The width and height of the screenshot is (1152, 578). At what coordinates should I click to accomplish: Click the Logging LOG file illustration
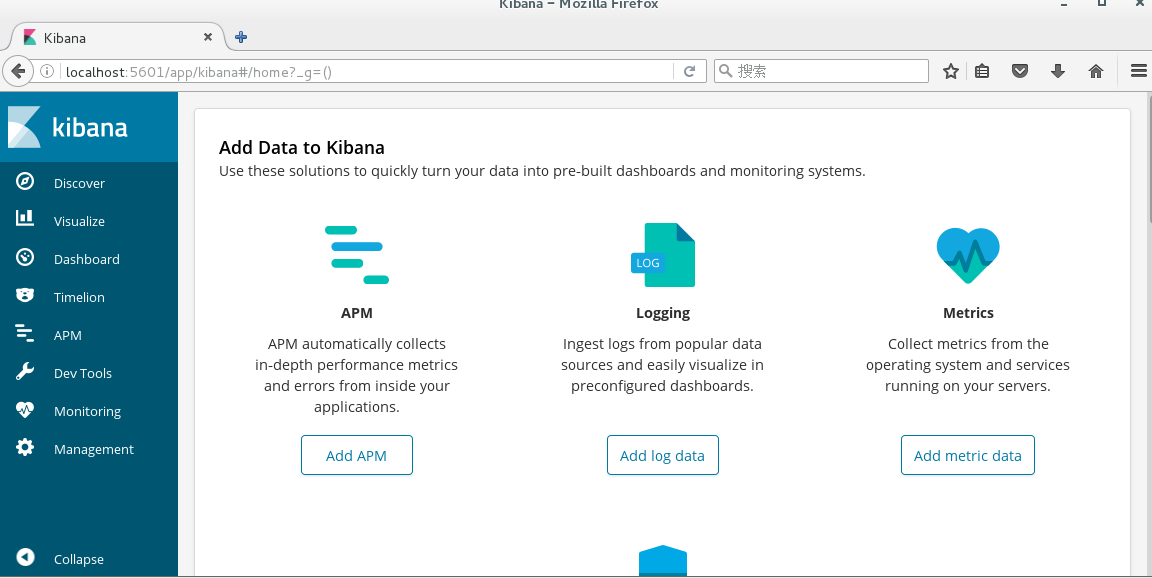[x=663, y=255]
